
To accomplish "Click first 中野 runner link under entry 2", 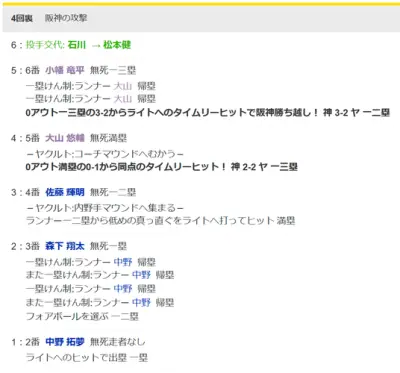I will [x=123, y=262].
